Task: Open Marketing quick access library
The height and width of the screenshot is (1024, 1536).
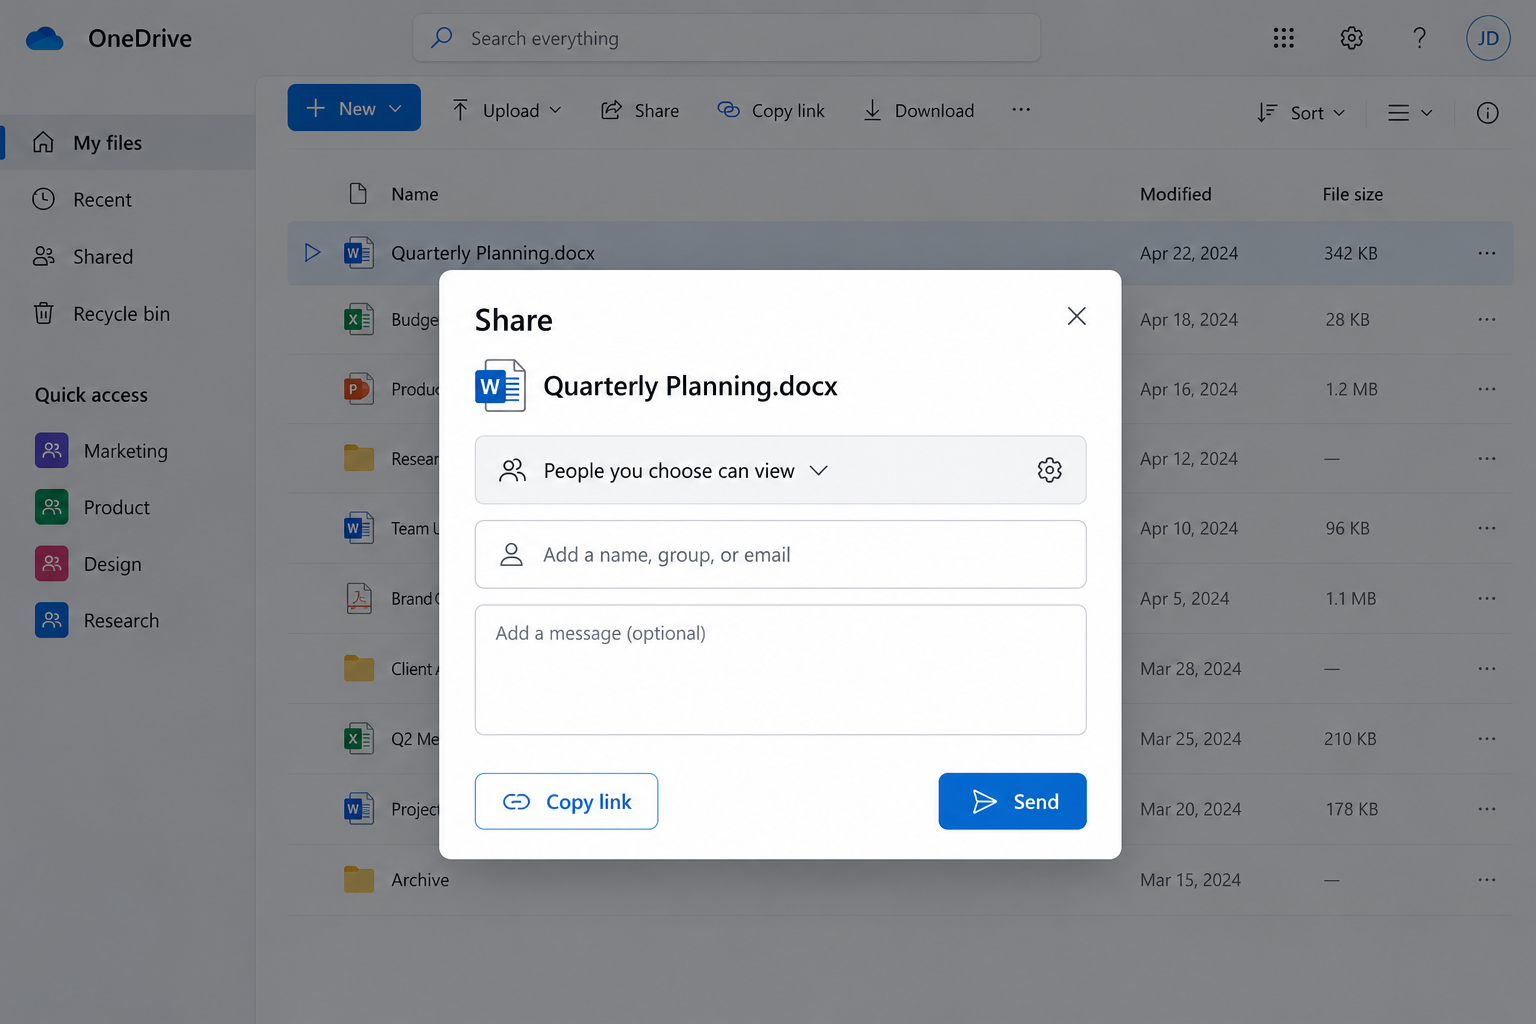Action: [x=101, y=451]
